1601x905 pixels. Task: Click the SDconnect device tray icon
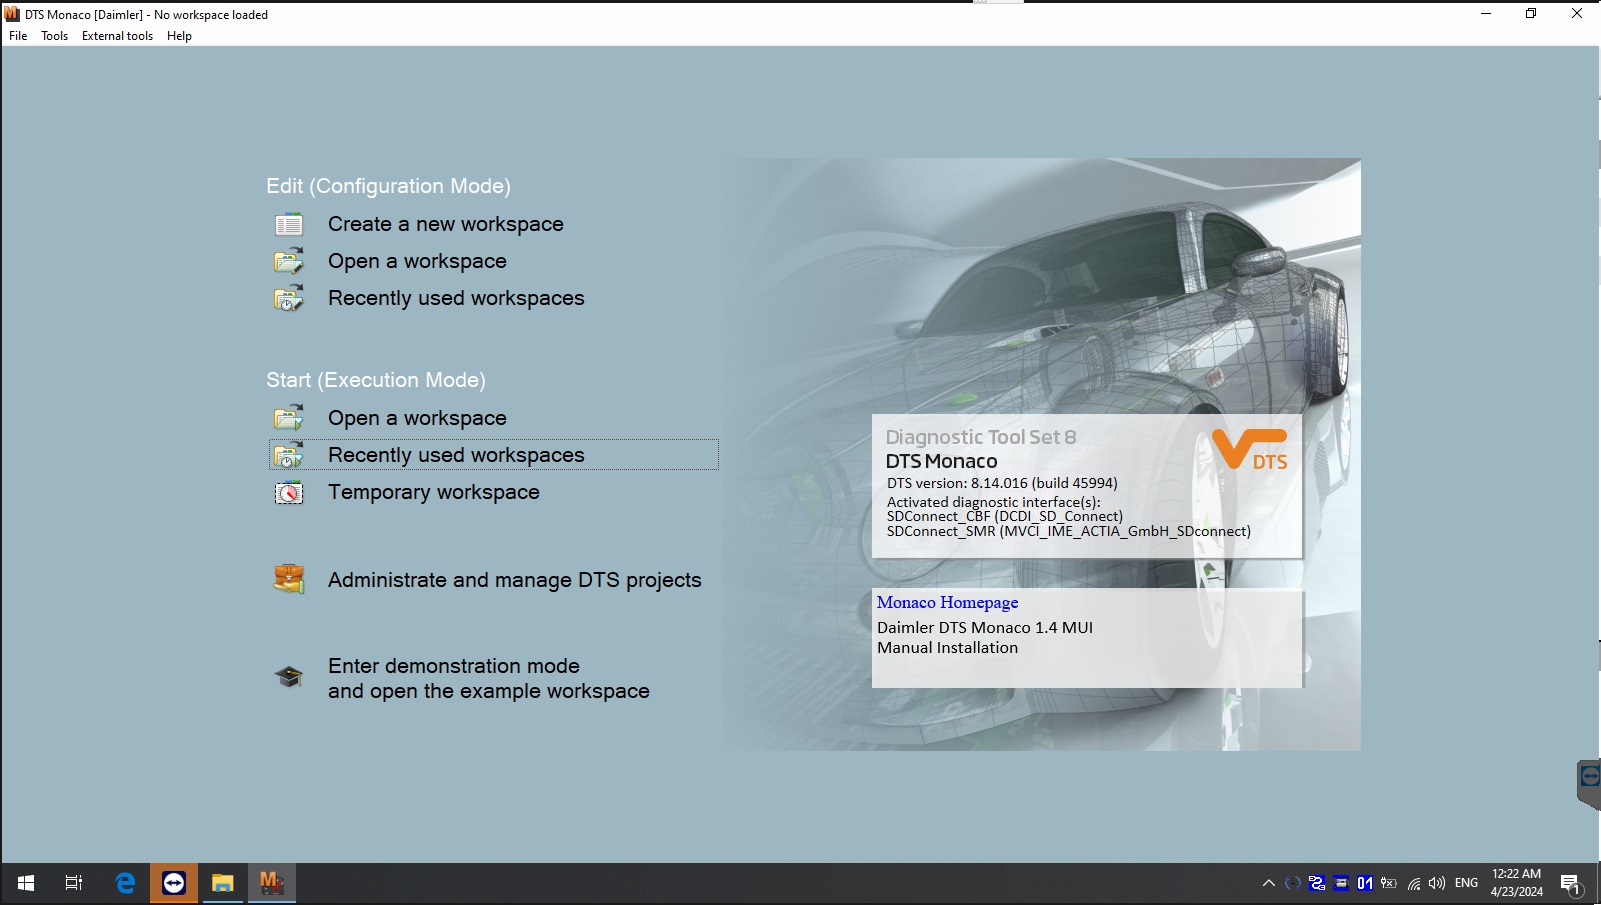1341,883
